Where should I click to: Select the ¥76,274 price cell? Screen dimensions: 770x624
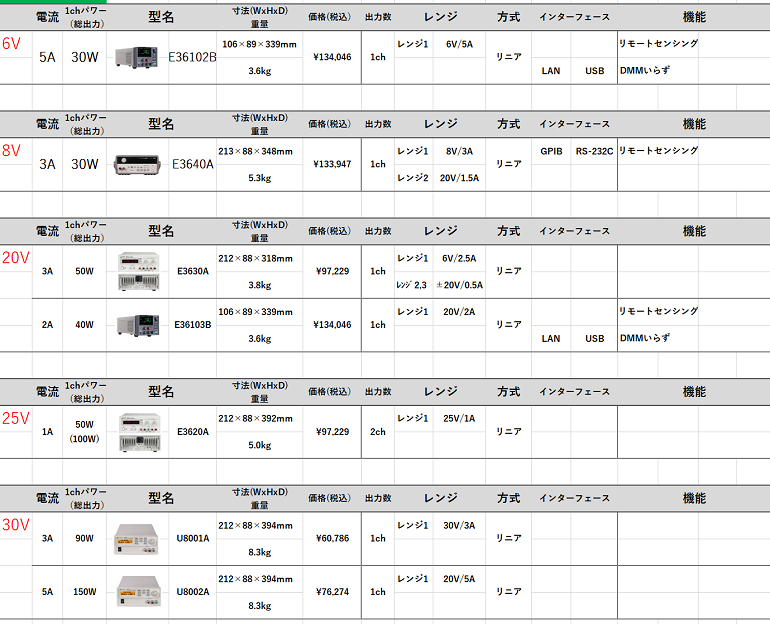coord(332,591)
